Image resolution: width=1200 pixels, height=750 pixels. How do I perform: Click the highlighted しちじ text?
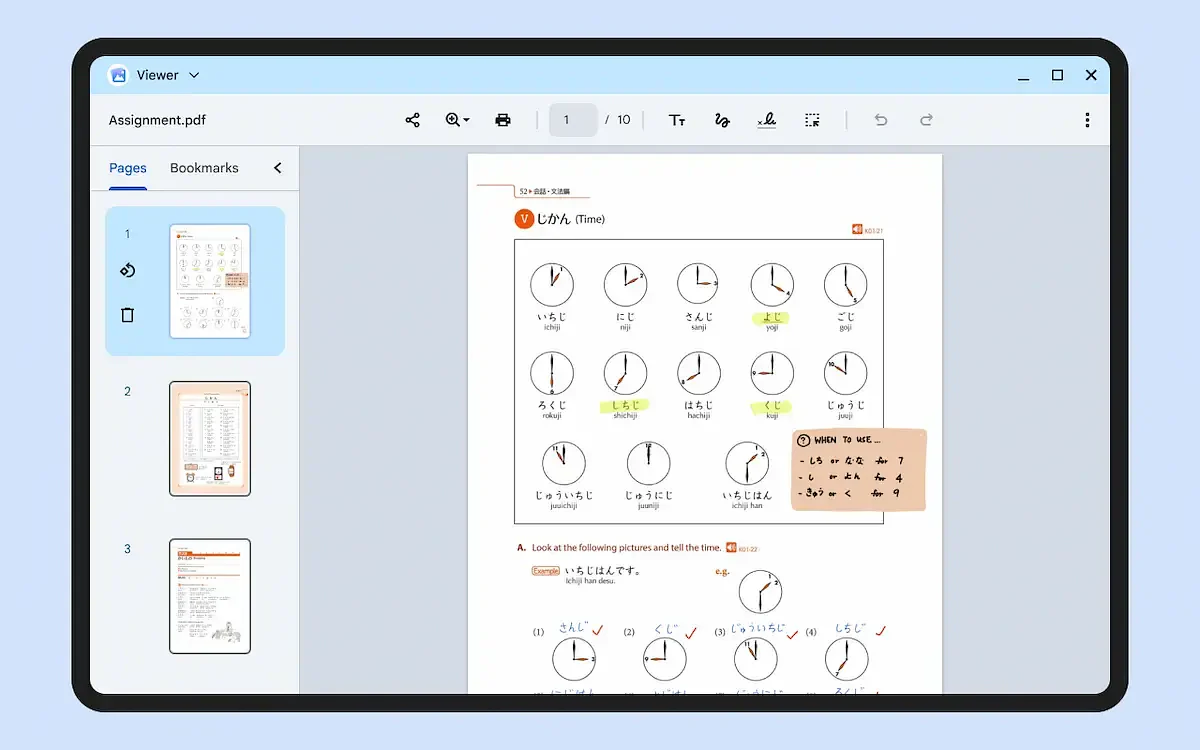(626, 405)
